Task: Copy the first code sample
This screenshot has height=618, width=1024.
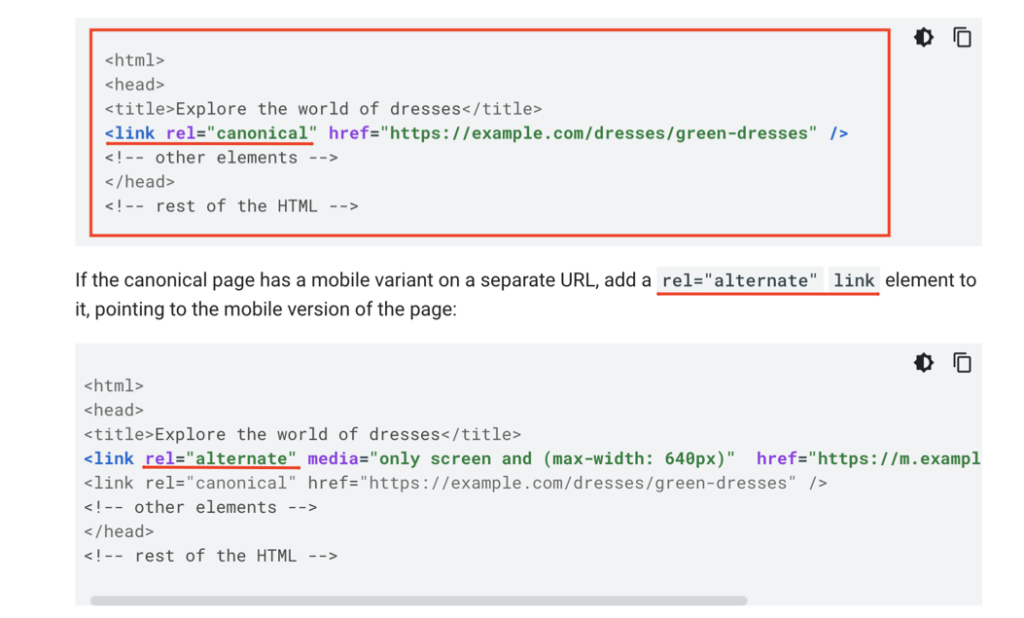Action: [962, 37]
